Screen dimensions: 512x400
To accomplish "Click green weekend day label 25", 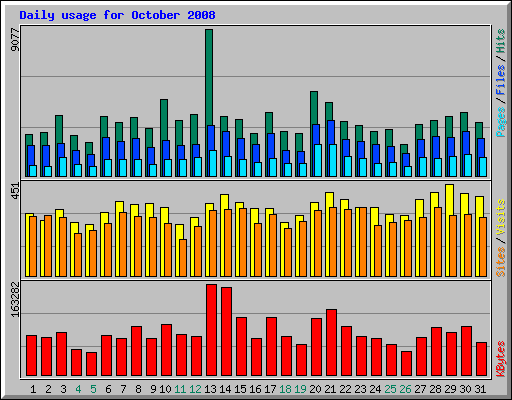I will click(x=390, y=389).
